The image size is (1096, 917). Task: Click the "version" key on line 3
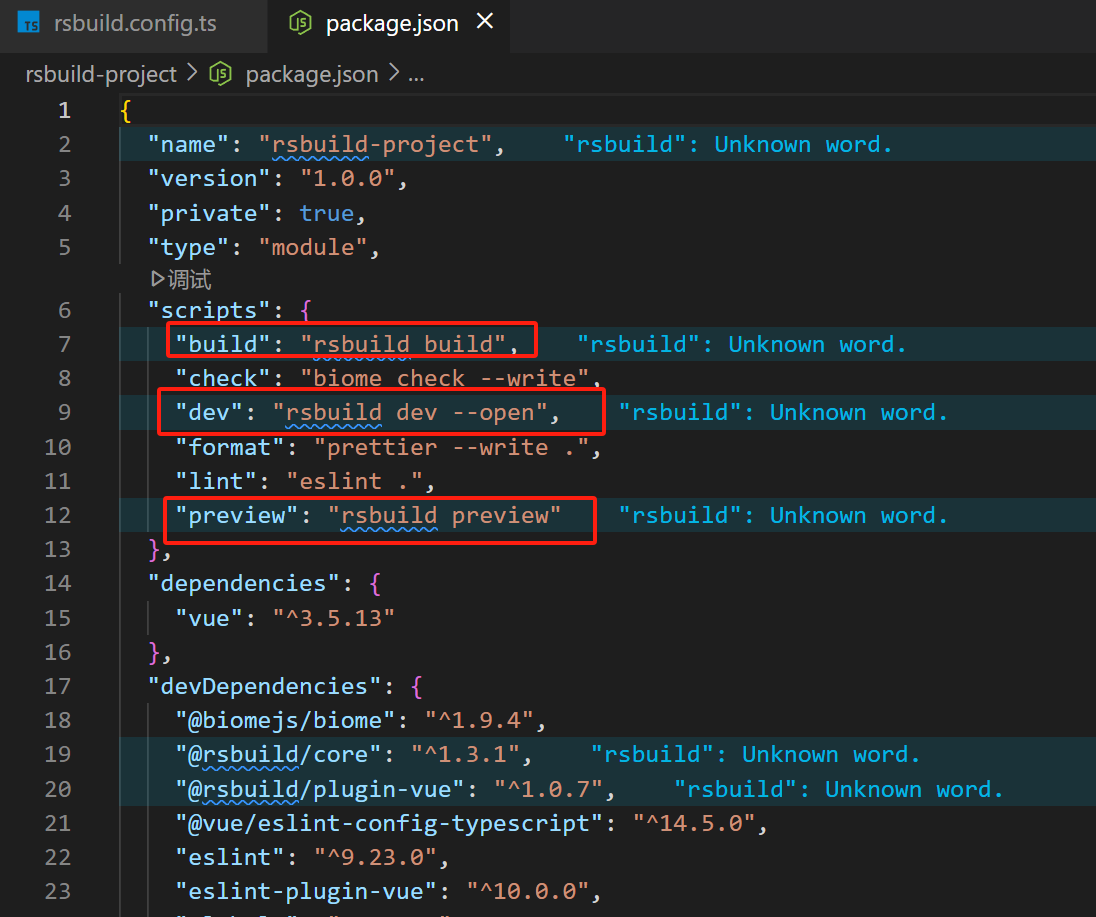210,179
